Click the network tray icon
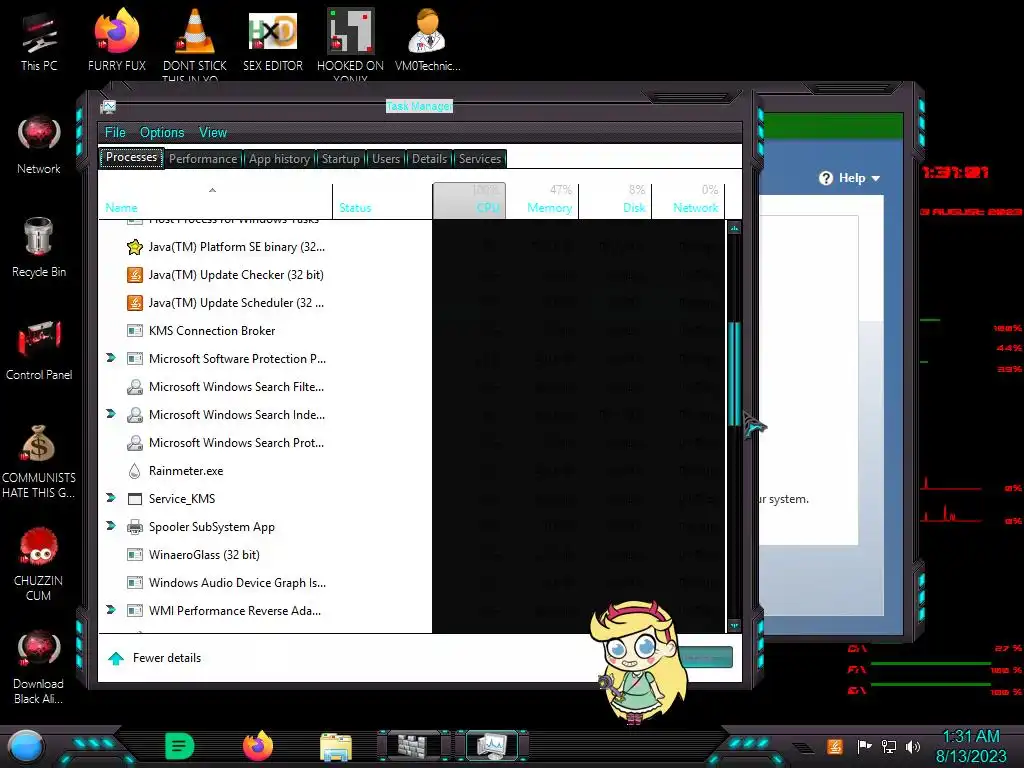Image resolution: width=1024 pixels, height=768 pixels. coord(889,746)
